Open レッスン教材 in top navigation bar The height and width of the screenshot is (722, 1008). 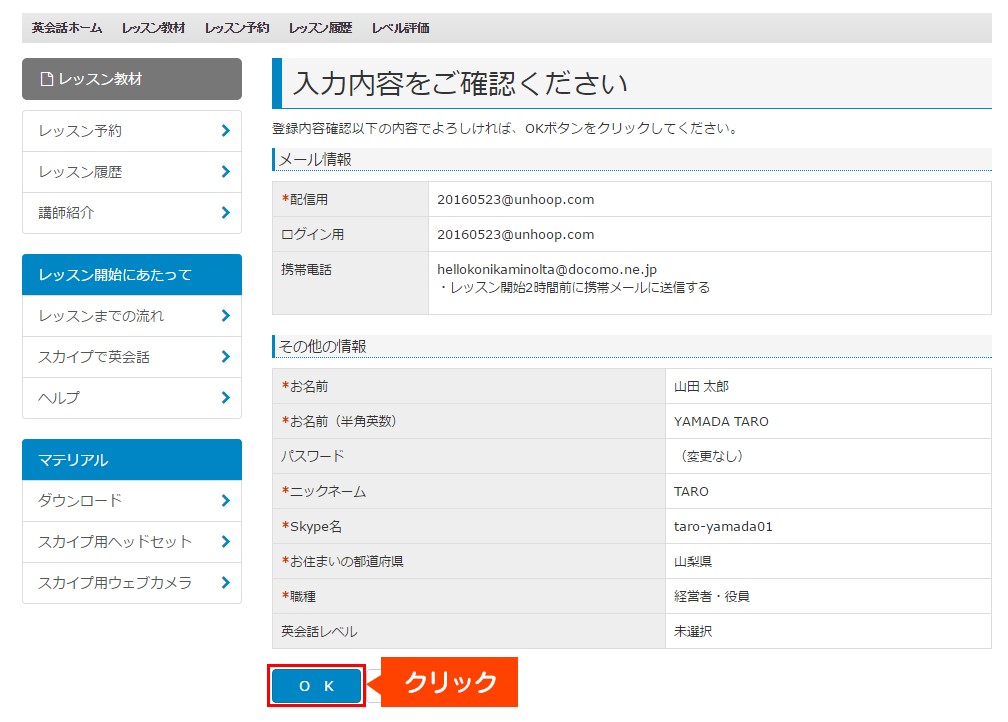click(x=153, y=28)
